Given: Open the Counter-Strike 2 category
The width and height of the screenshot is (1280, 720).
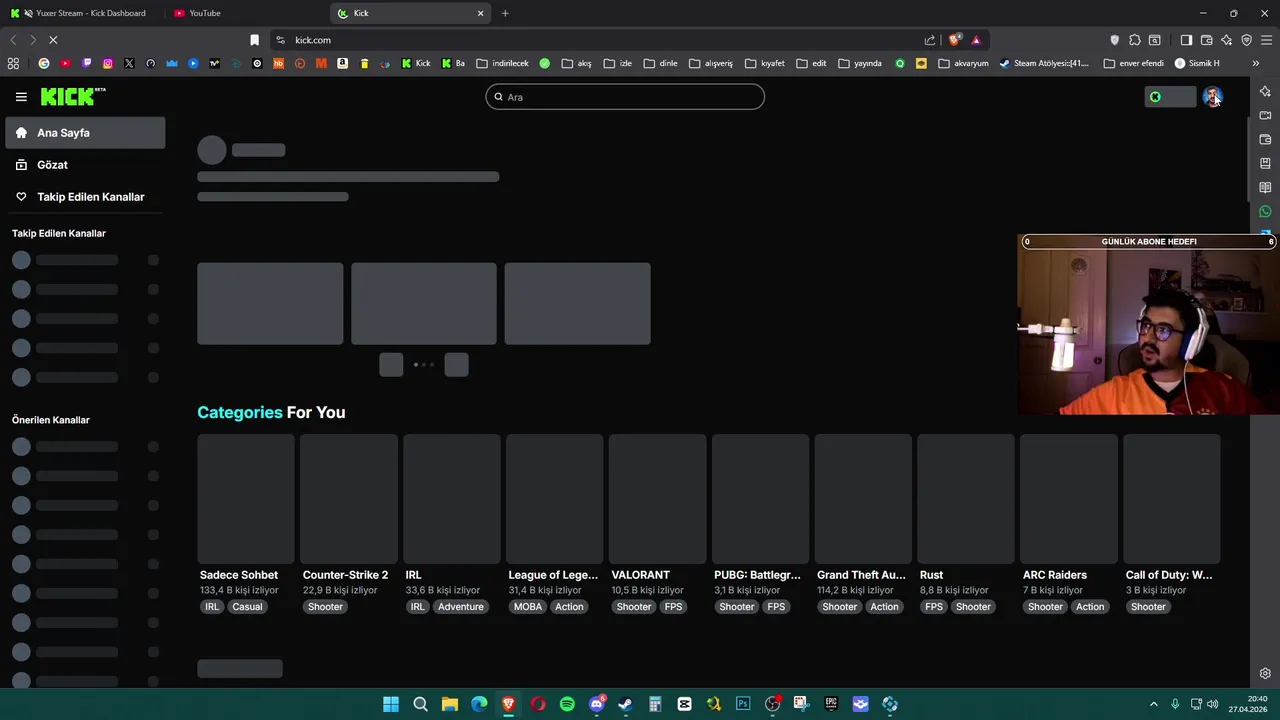Looking at the screenshot, I should (x=345, y=575).
